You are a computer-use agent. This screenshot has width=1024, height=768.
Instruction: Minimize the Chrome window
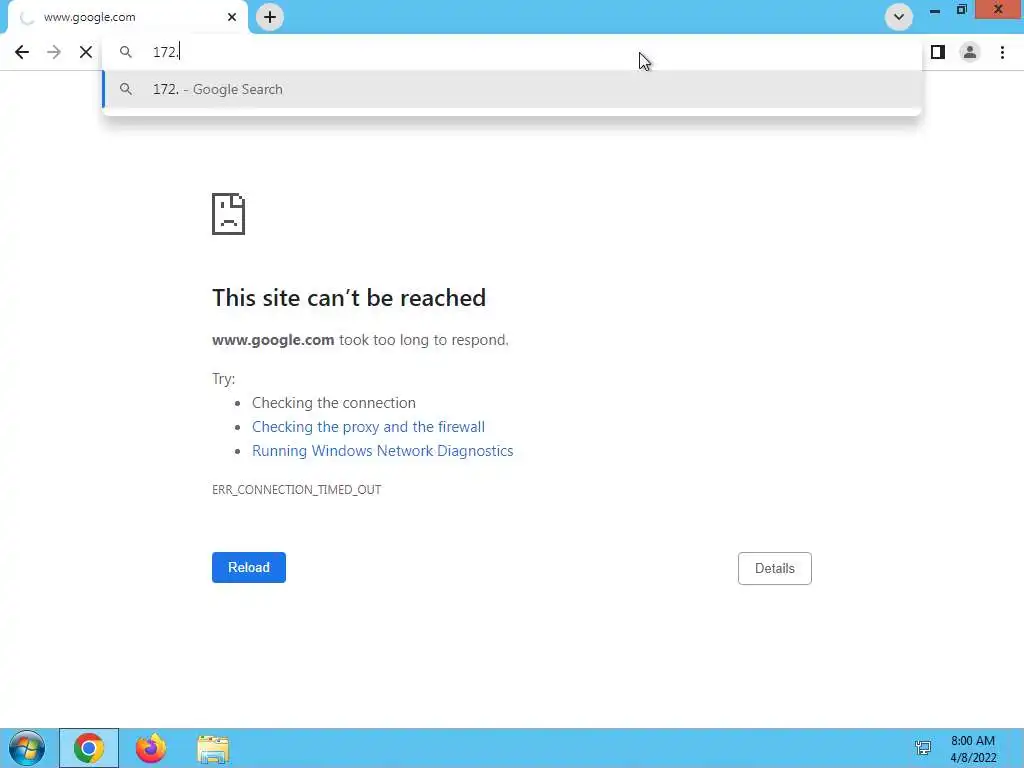[x=935, y=10]
